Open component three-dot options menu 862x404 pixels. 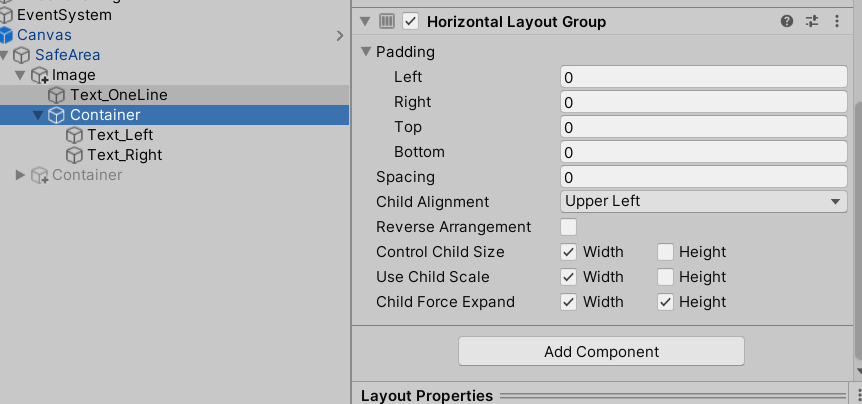837,21
